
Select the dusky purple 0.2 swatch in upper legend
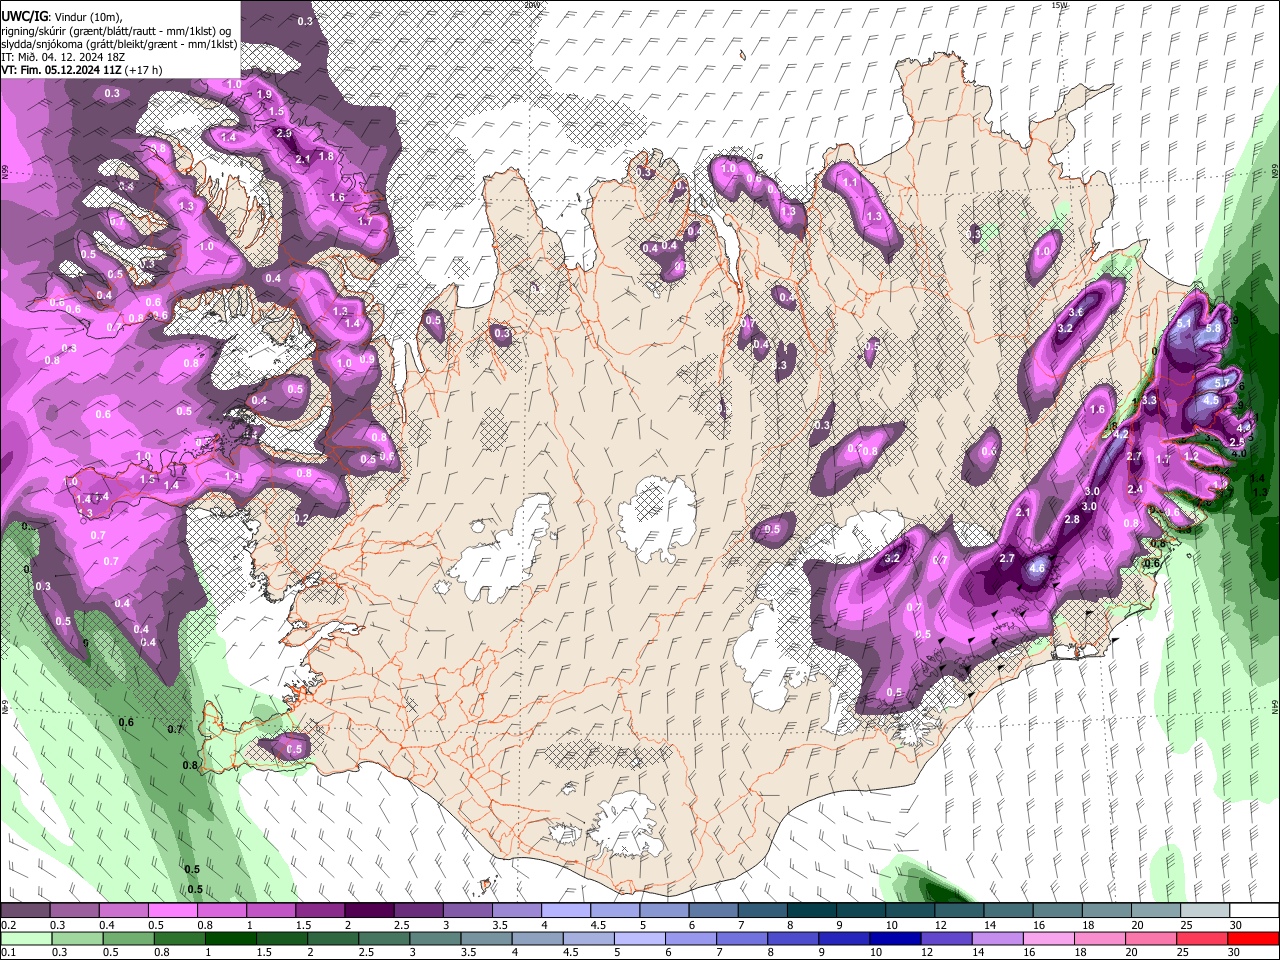coord(25,911)
